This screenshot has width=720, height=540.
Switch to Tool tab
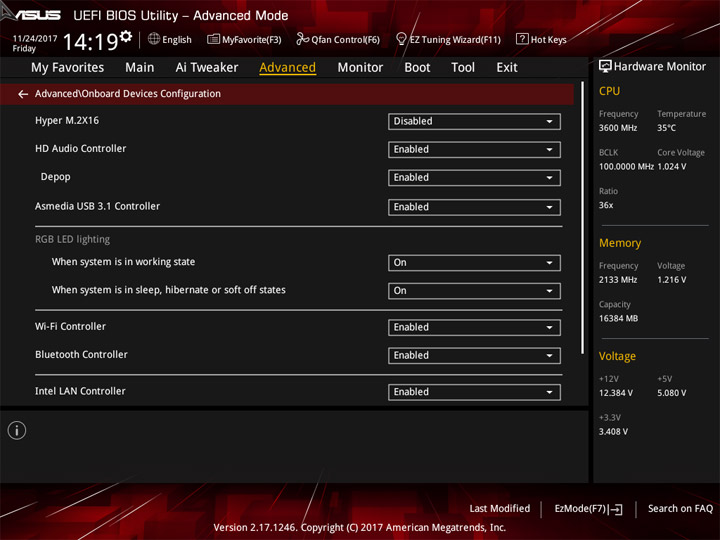tap(463, 68)
